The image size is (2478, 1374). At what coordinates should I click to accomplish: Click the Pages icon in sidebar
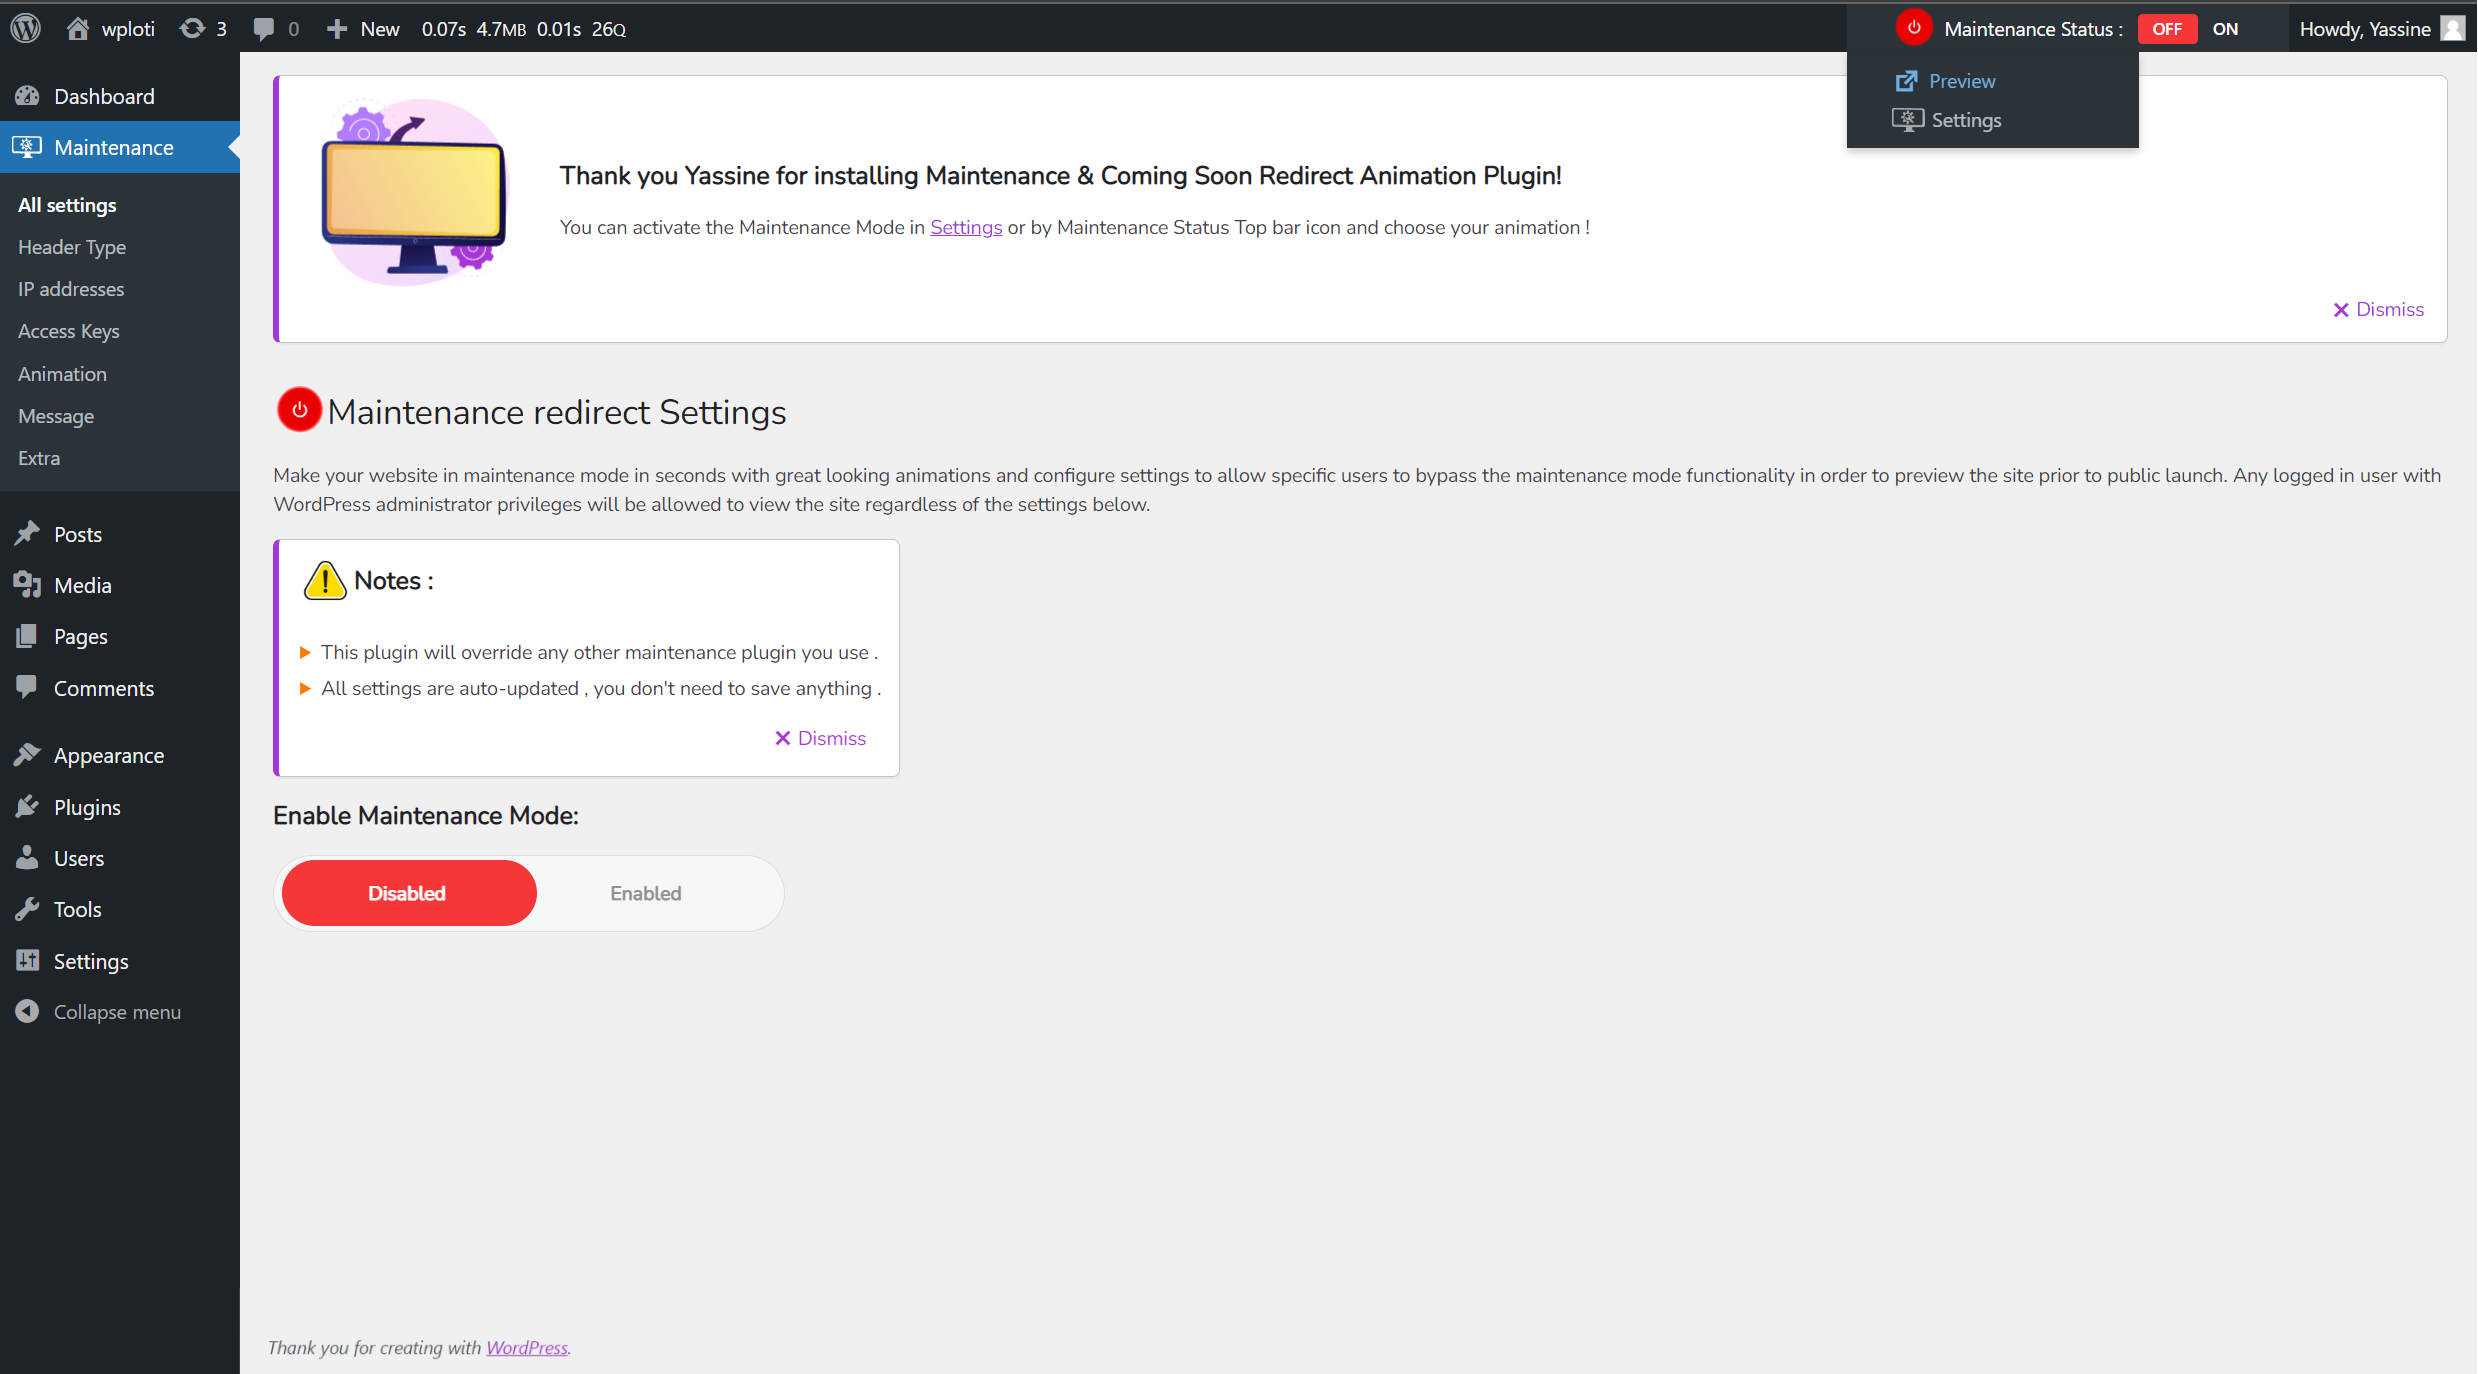(x=27, y=636)
